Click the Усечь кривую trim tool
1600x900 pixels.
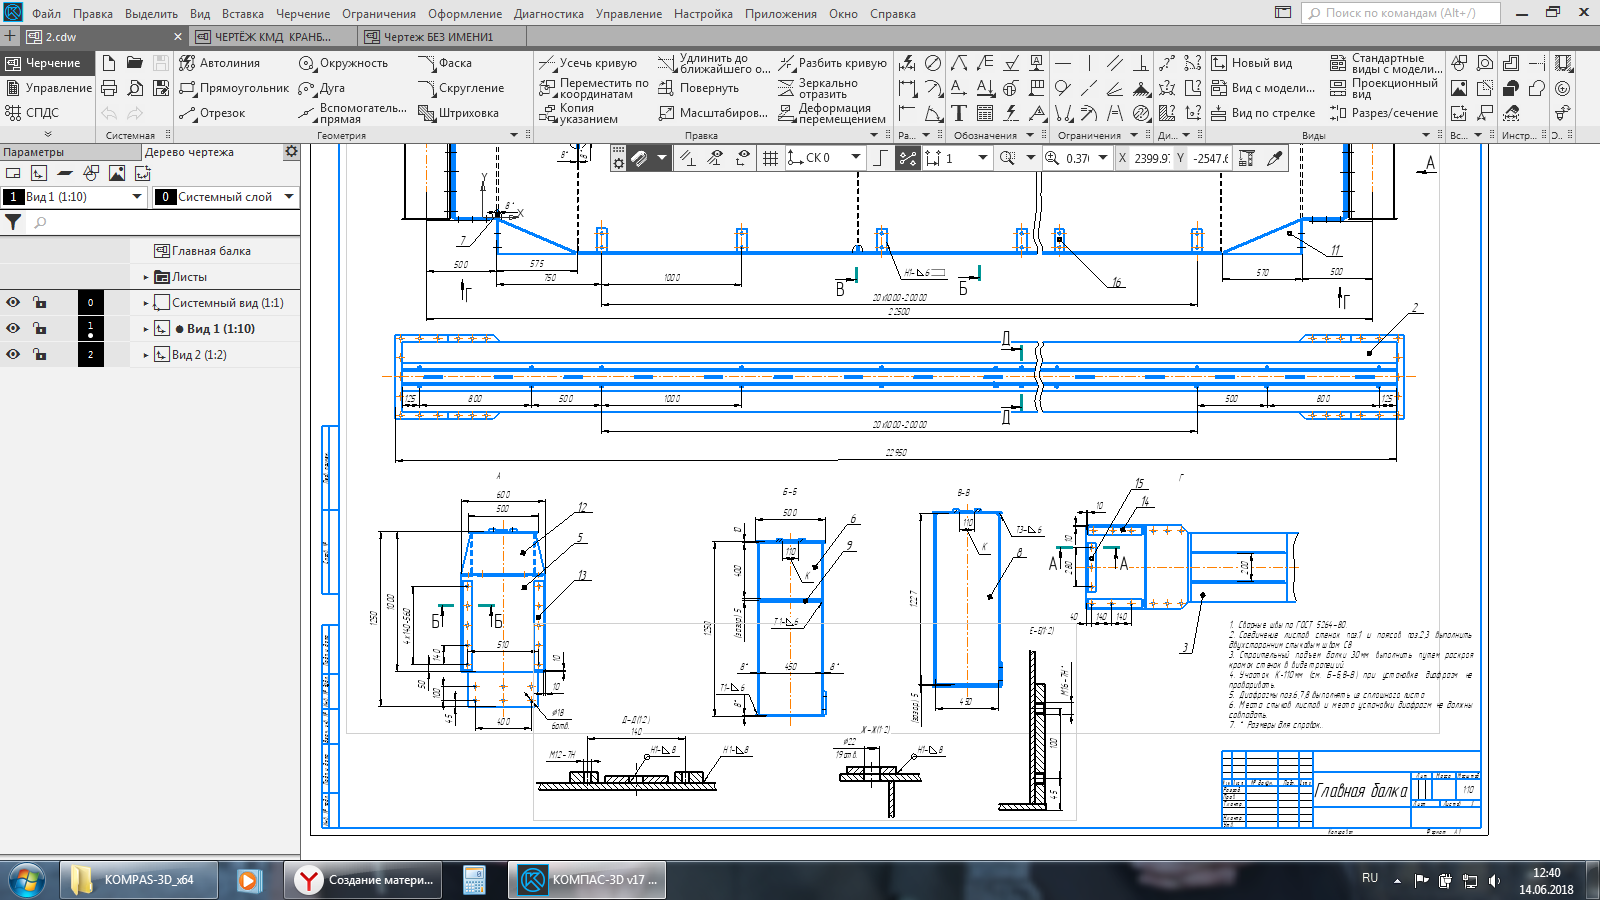point(588,63)
